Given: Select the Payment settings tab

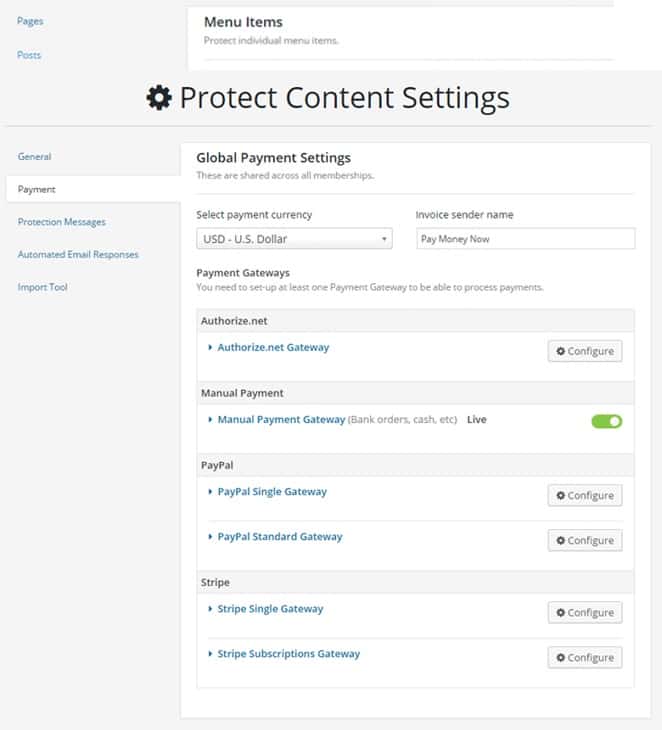Looking at the screenshot, I should click(93, 189).
